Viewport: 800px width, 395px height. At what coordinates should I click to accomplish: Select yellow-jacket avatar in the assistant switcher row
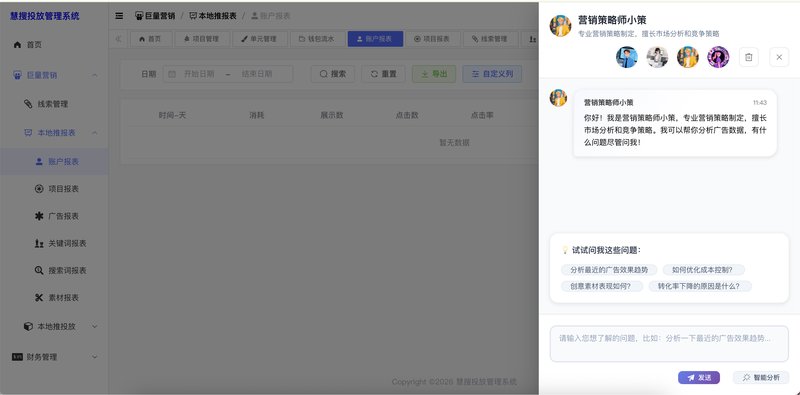pos(688,57)
